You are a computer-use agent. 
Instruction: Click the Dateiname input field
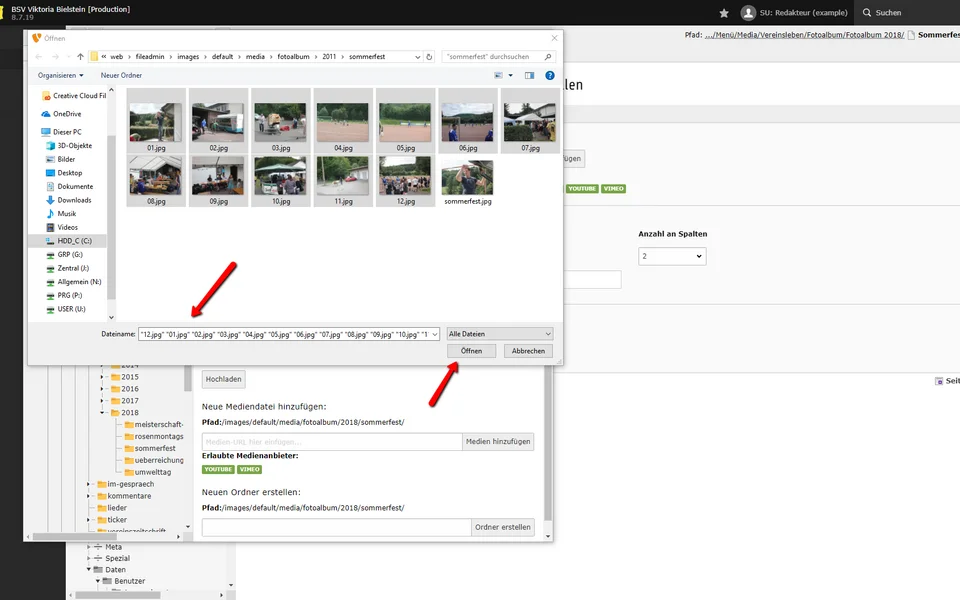click(289, 334)
